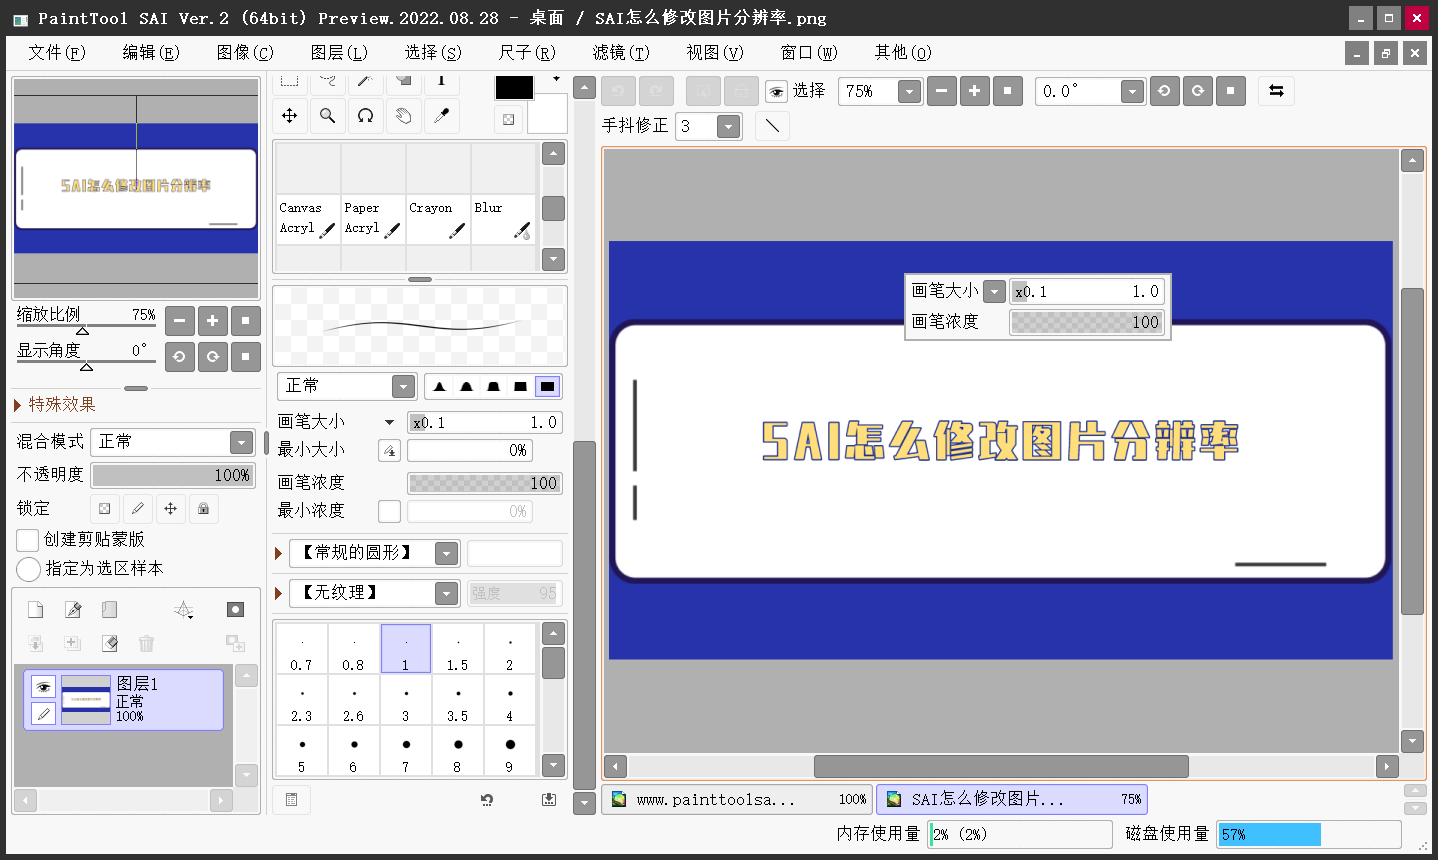Select the Canvas Acryl brush
This screenshot has width=1438, height=860.
pos(307,218)
